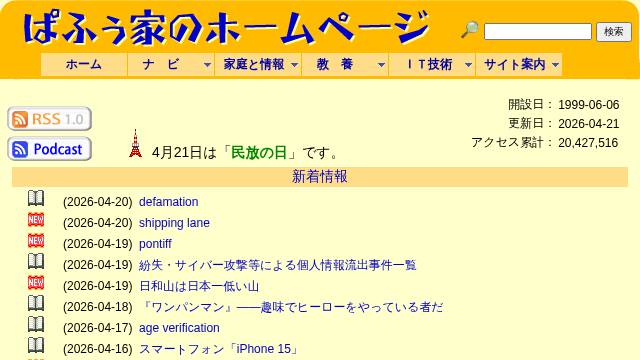This screenshot has height=360, width=640.
Task: Click the ぱふぅ家のホームページ site title logo
Action: coord(227,27)
